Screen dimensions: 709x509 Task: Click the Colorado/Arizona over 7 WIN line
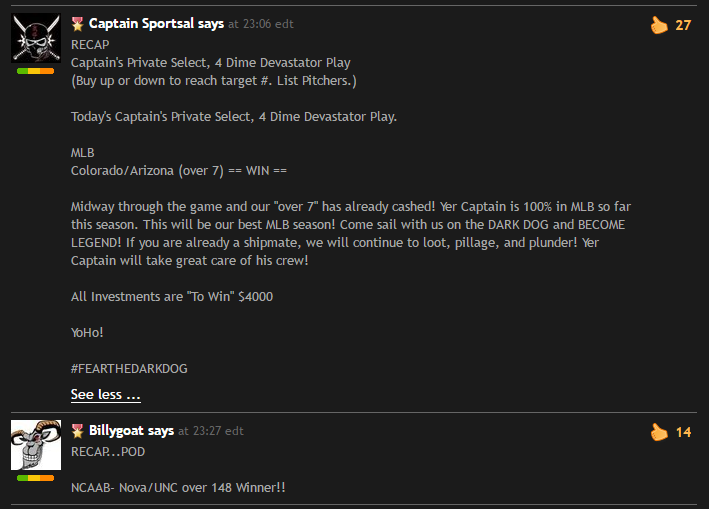[x=179, y=171]
